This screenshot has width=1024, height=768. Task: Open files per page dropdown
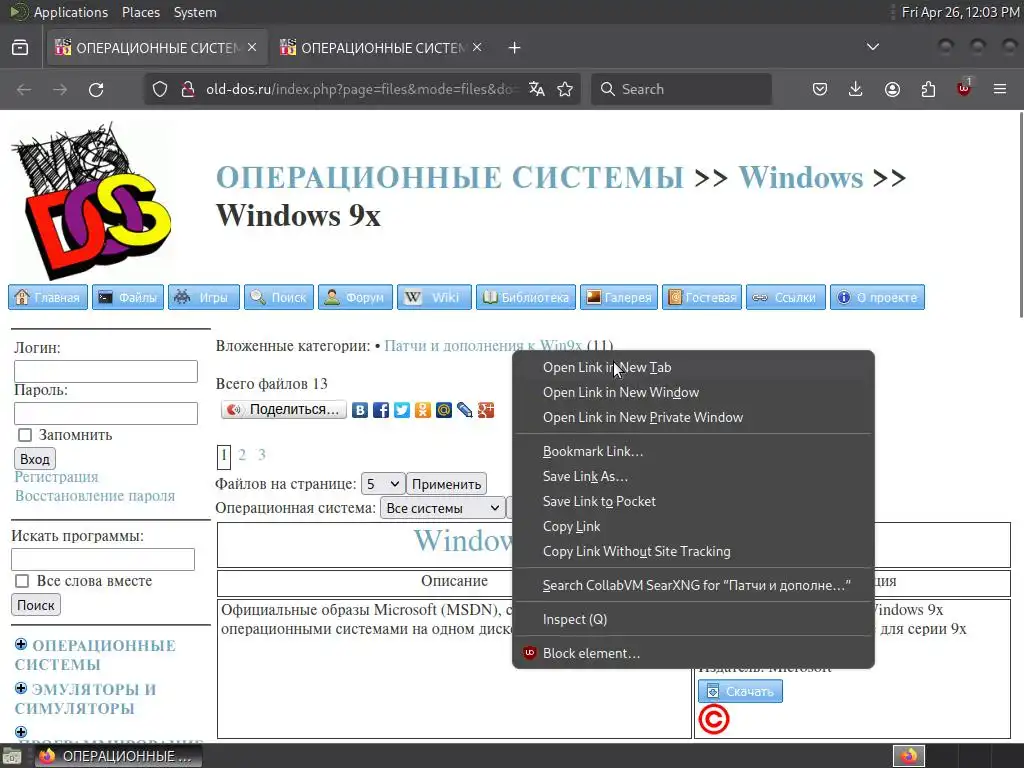point(383,484)
